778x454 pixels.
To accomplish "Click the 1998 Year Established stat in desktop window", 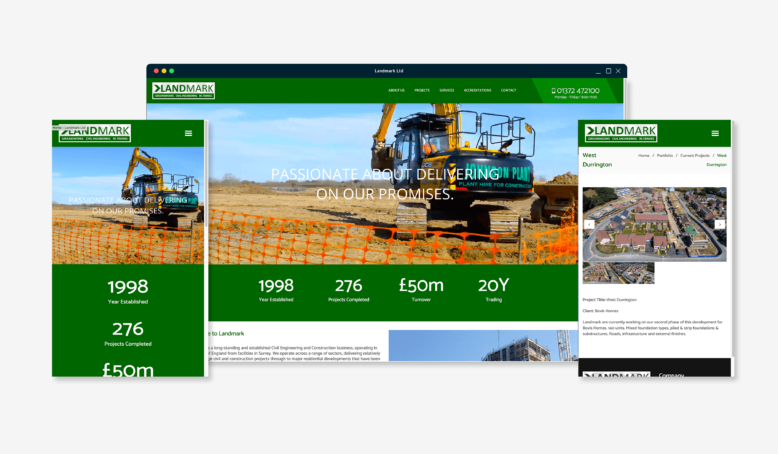I will point(276,290).
